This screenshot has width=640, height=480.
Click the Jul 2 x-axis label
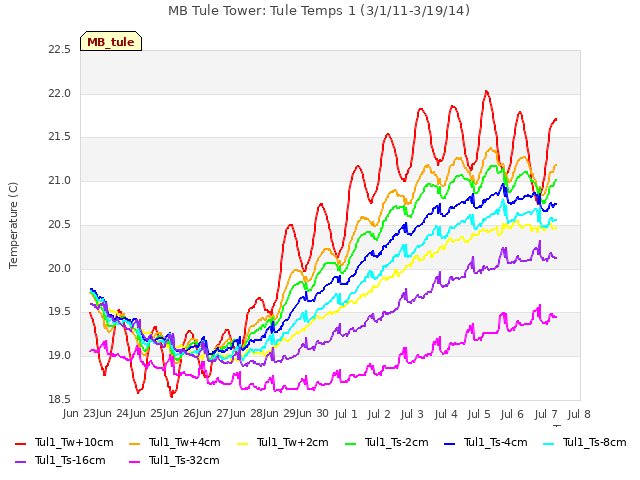(379, 414)
